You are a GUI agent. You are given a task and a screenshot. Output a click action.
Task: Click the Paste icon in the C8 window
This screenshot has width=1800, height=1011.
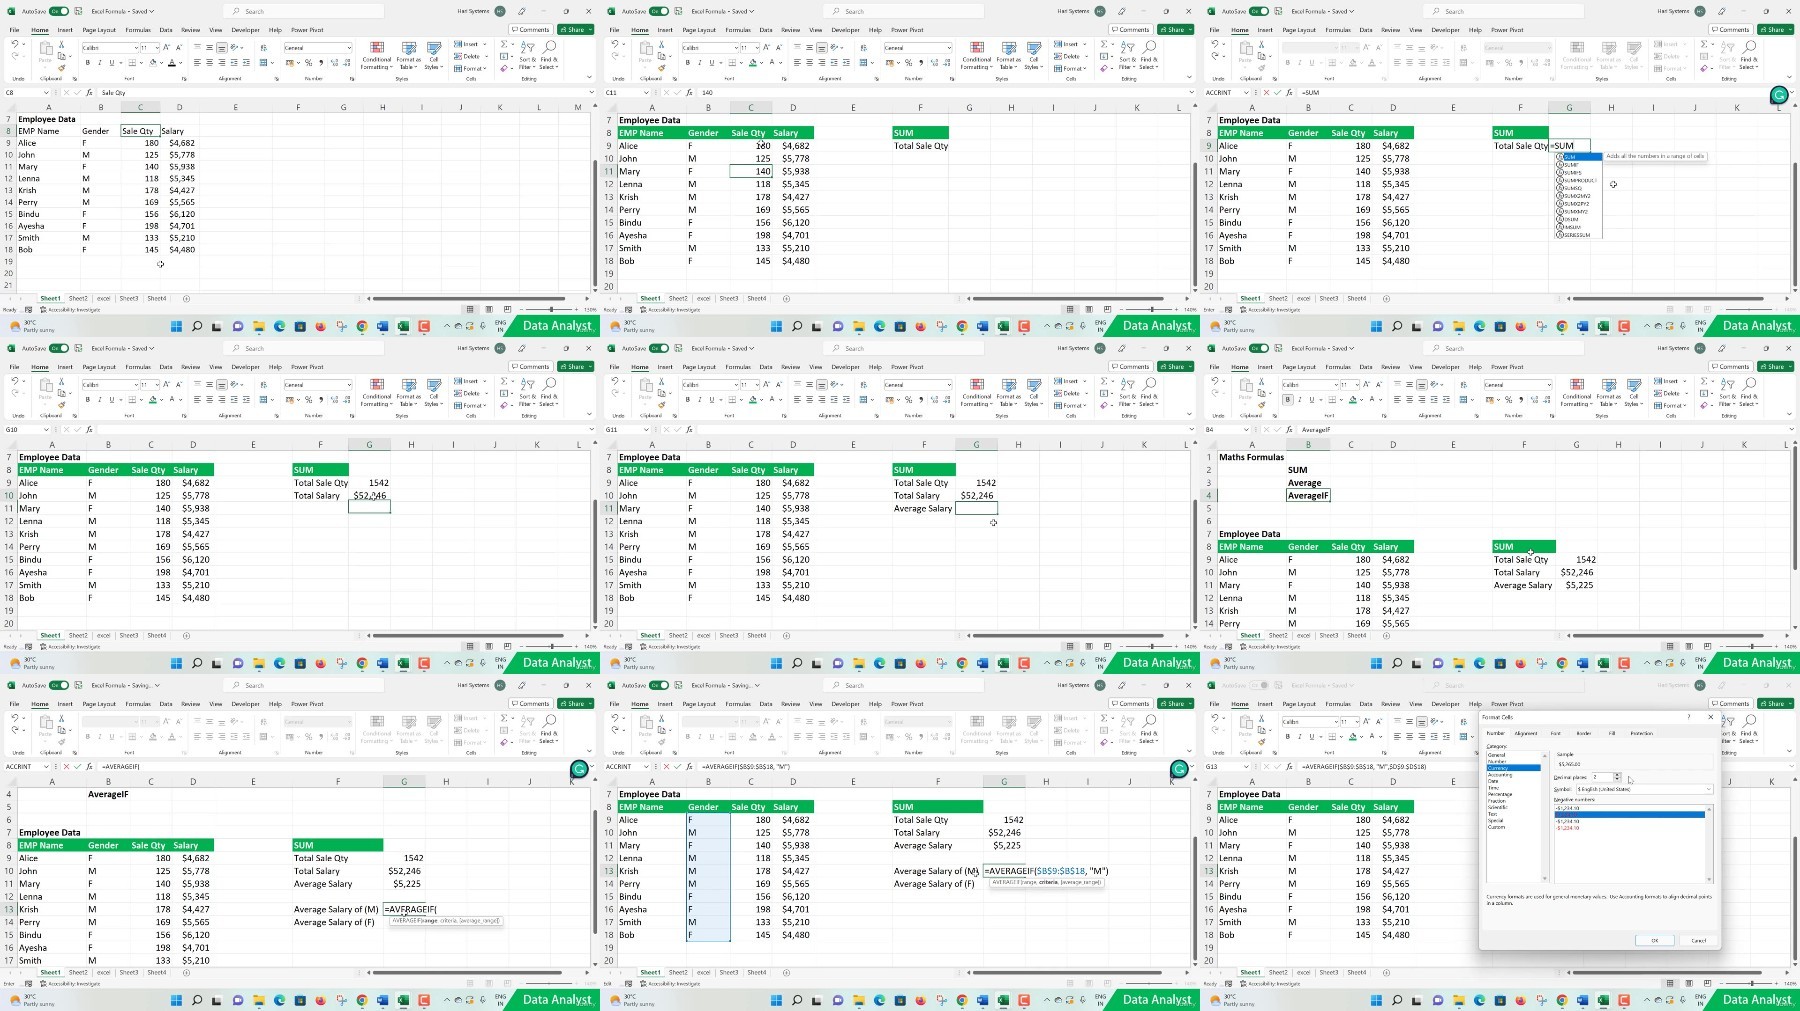tap(45, 48)
